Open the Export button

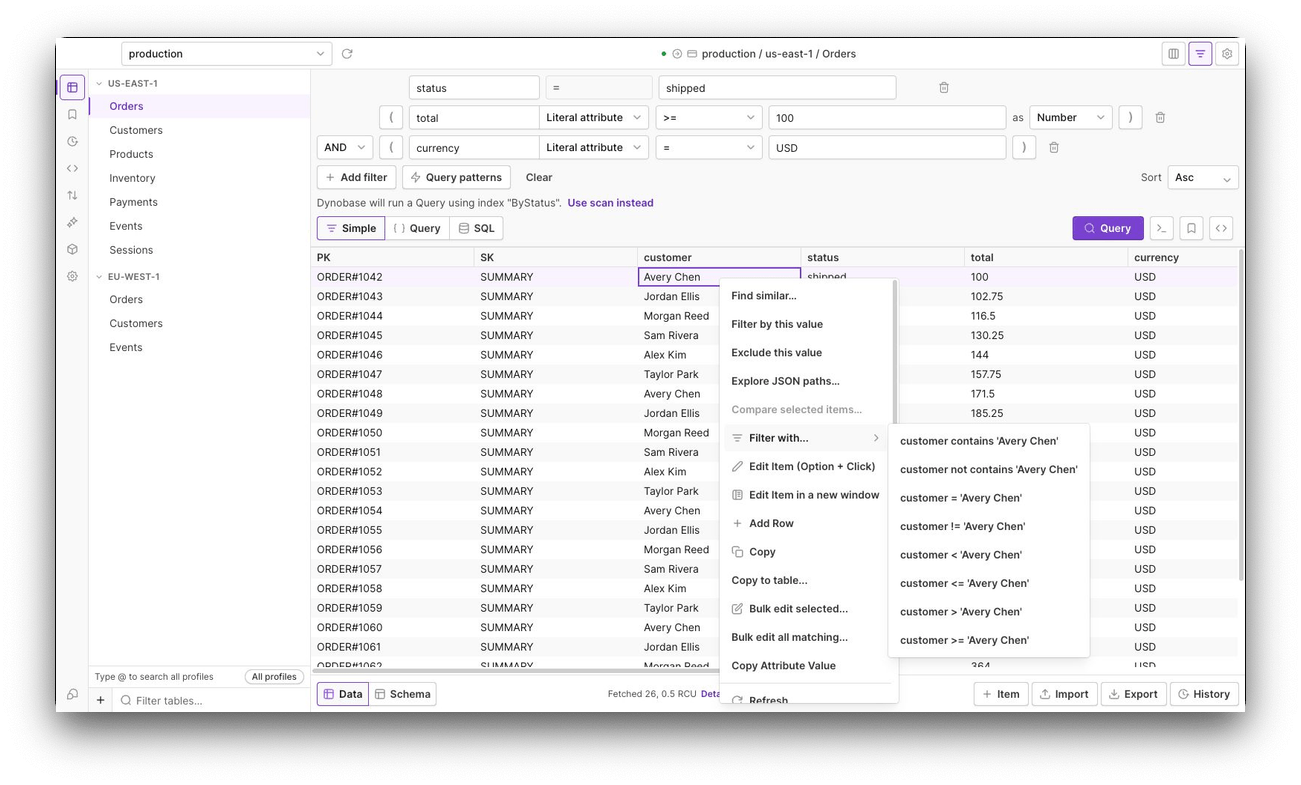(1133, 694)
